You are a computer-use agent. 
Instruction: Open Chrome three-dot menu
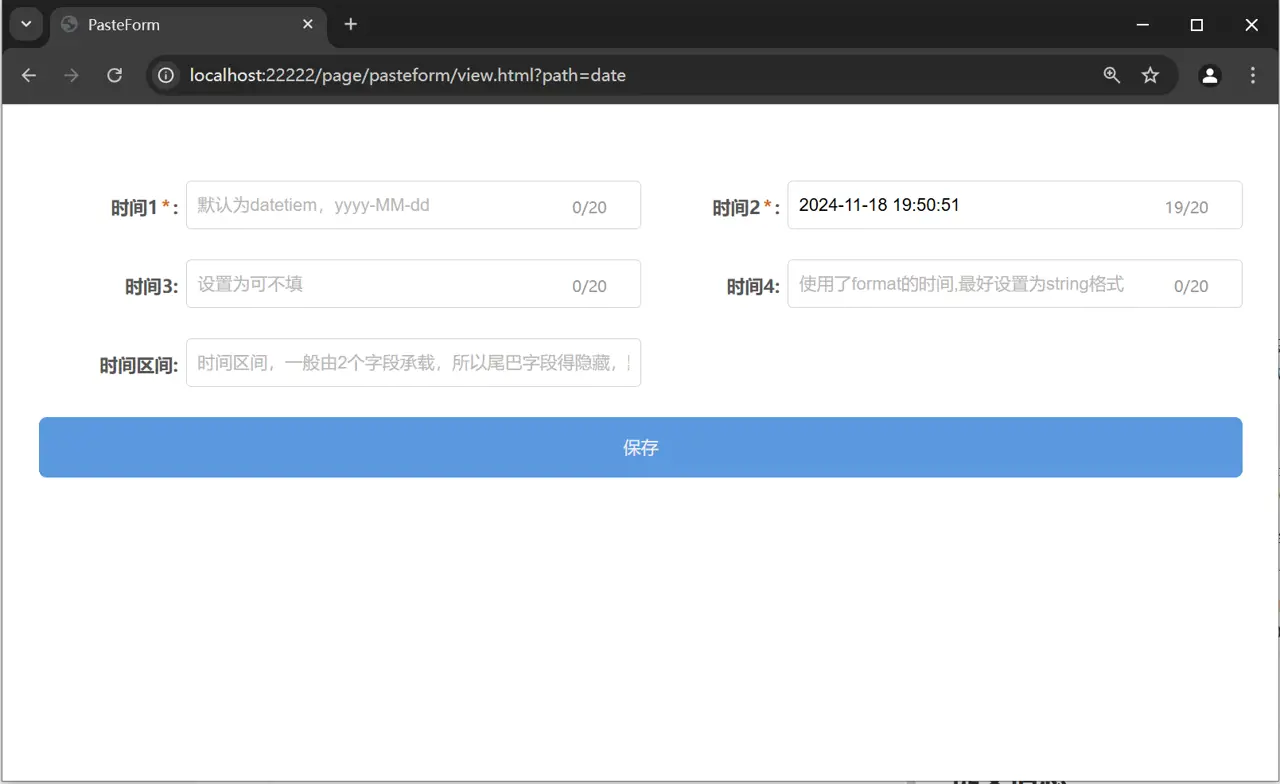coord(1253,75)
